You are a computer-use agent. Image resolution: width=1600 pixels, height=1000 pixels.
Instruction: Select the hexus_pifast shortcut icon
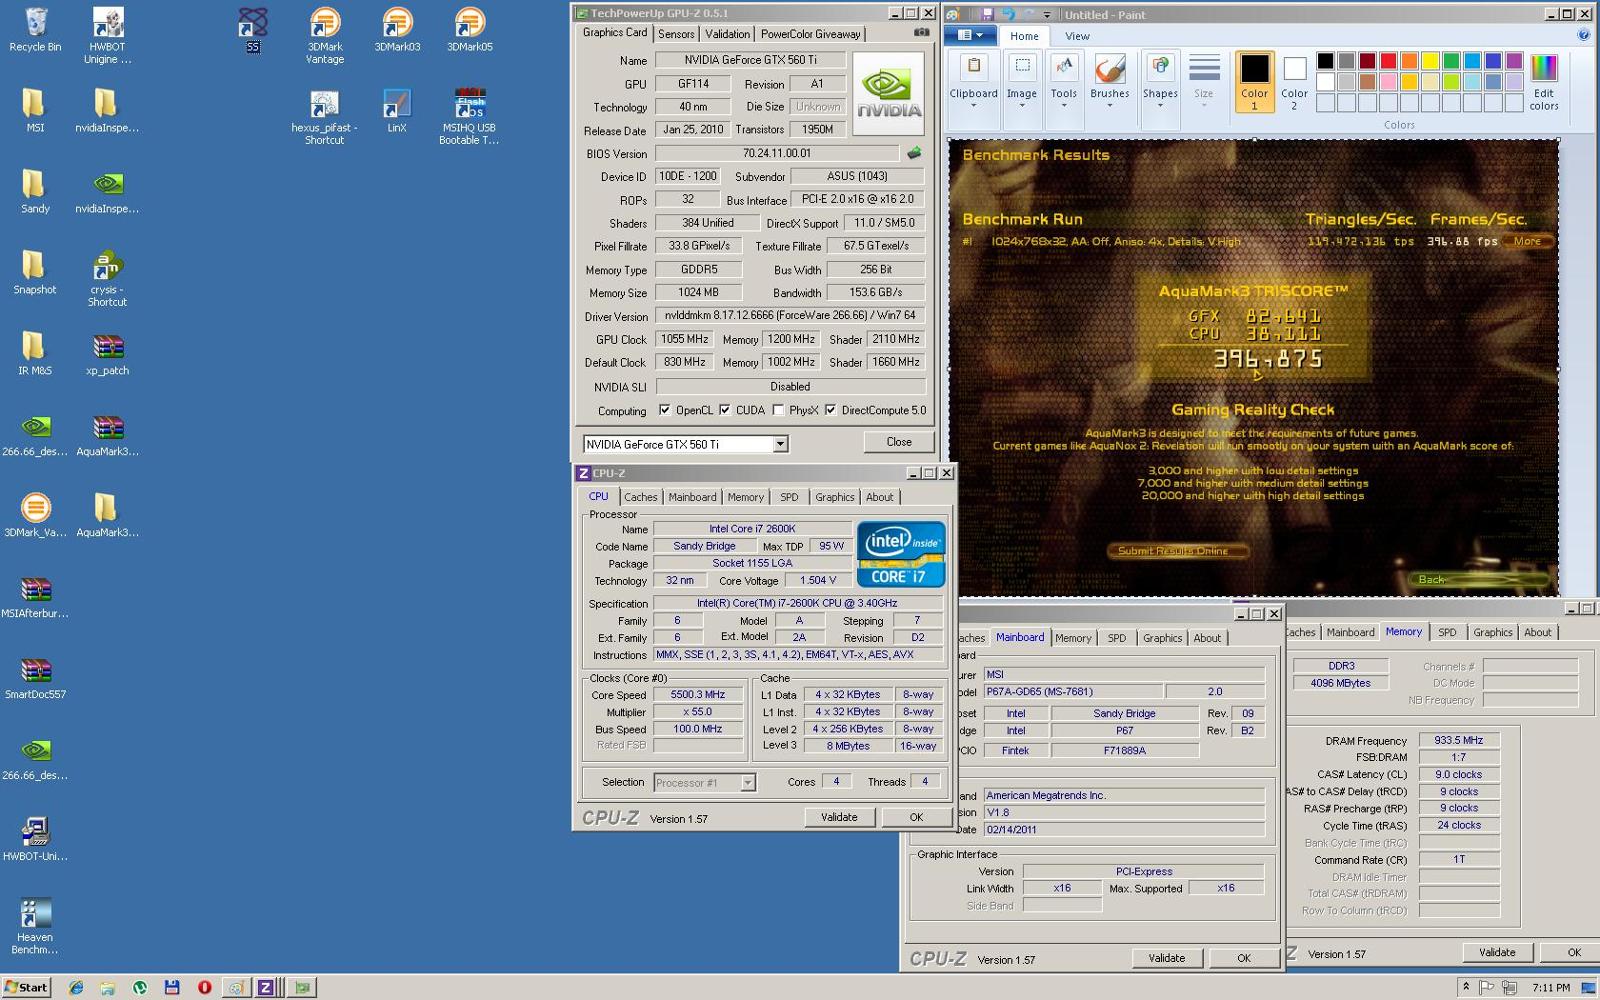[324, 104]
